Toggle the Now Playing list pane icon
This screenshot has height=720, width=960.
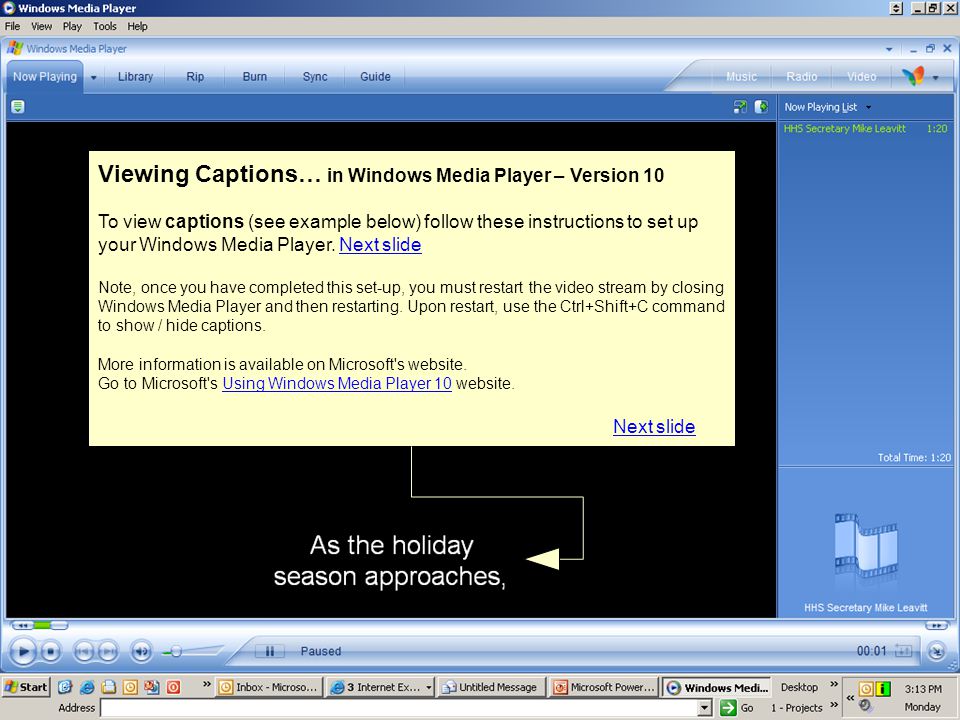tap(761, 107)
